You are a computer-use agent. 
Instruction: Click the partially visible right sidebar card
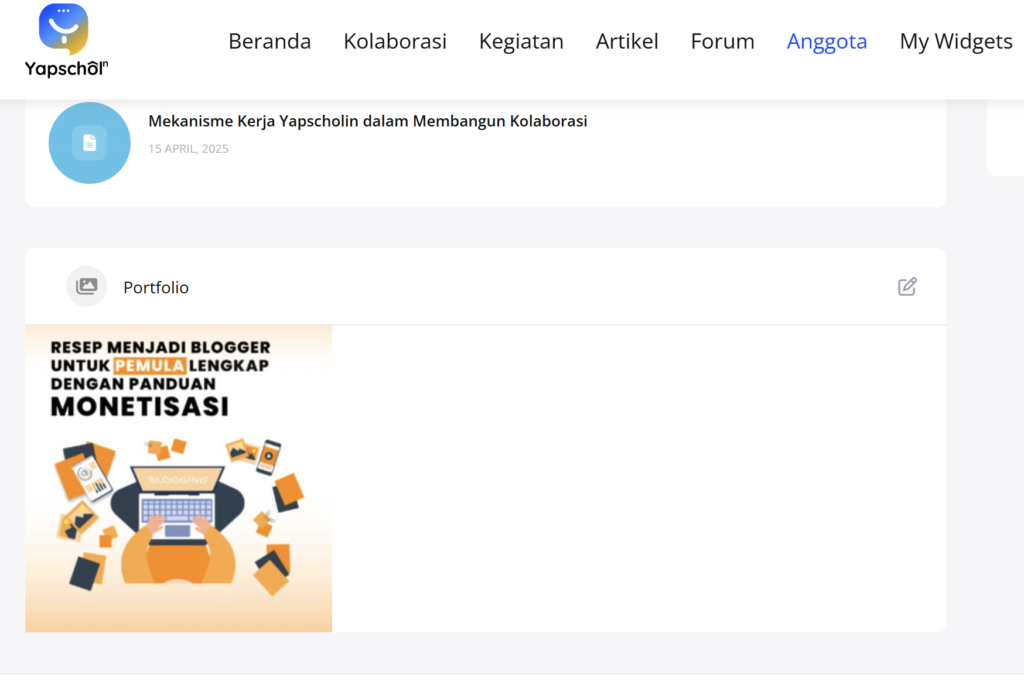pyautogui.click(x=1005, y=140)
